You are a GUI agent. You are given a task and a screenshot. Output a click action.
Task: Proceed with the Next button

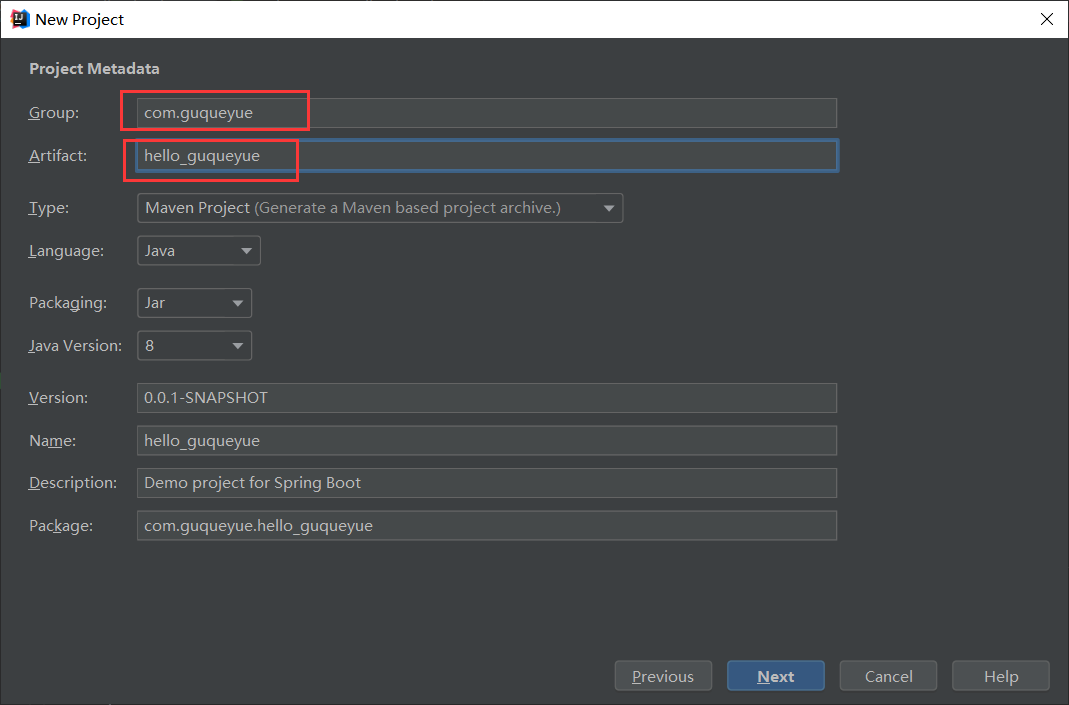coord(776,676)
